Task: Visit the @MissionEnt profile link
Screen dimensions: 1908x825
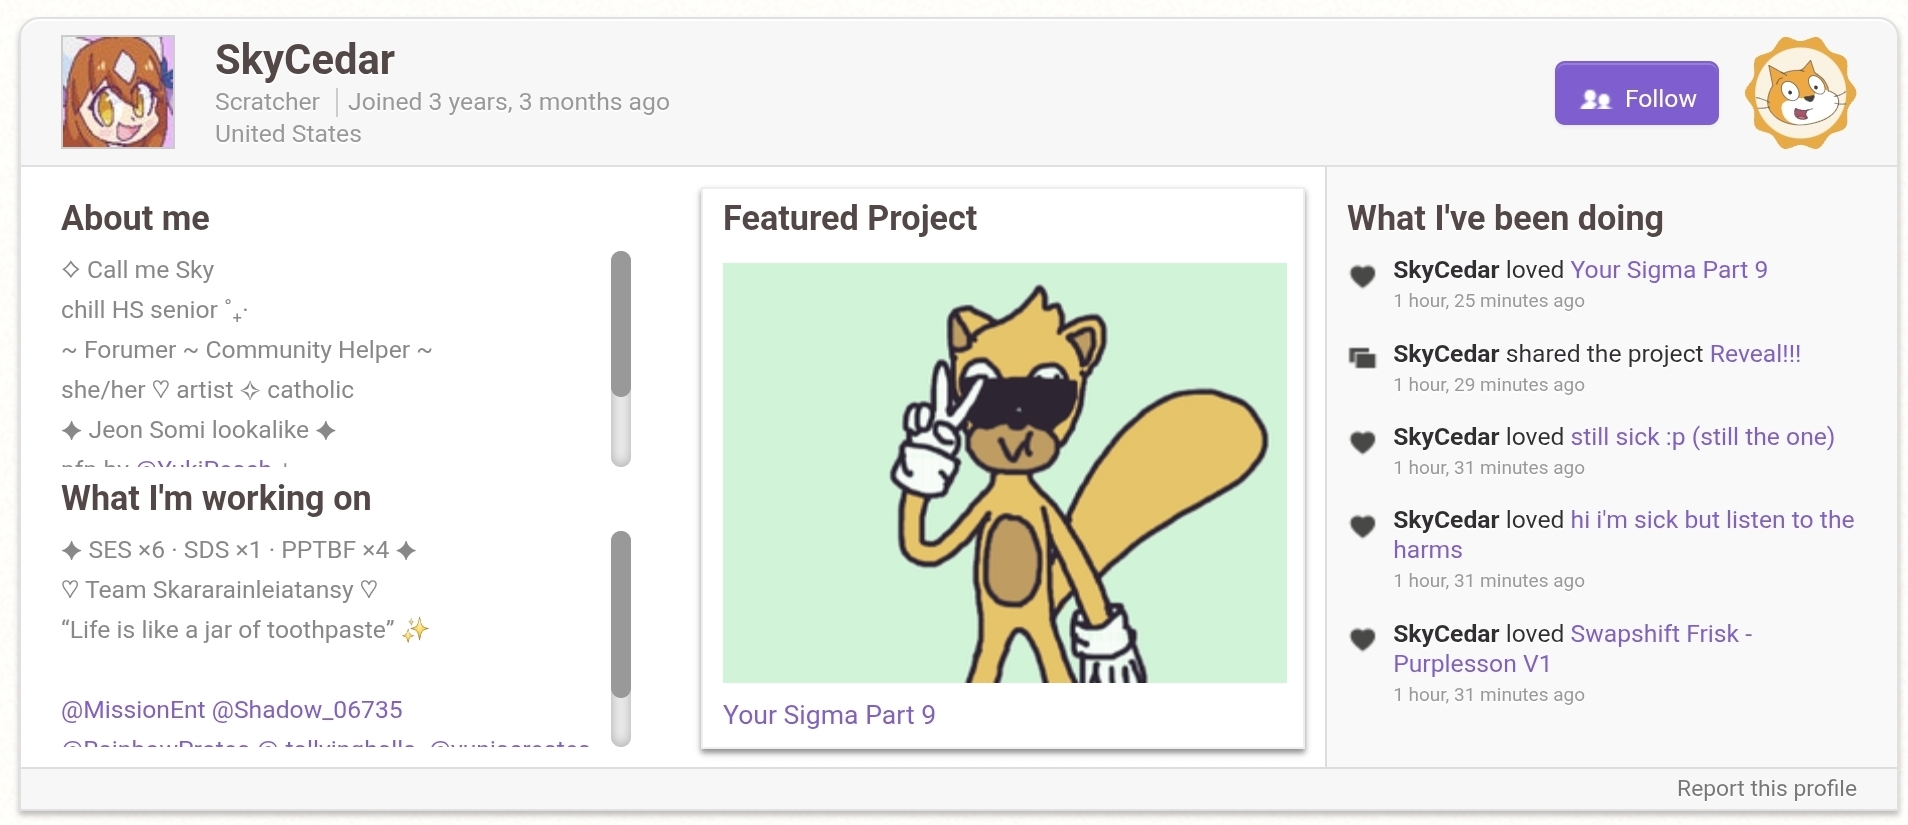Action: tap(131, 709)
